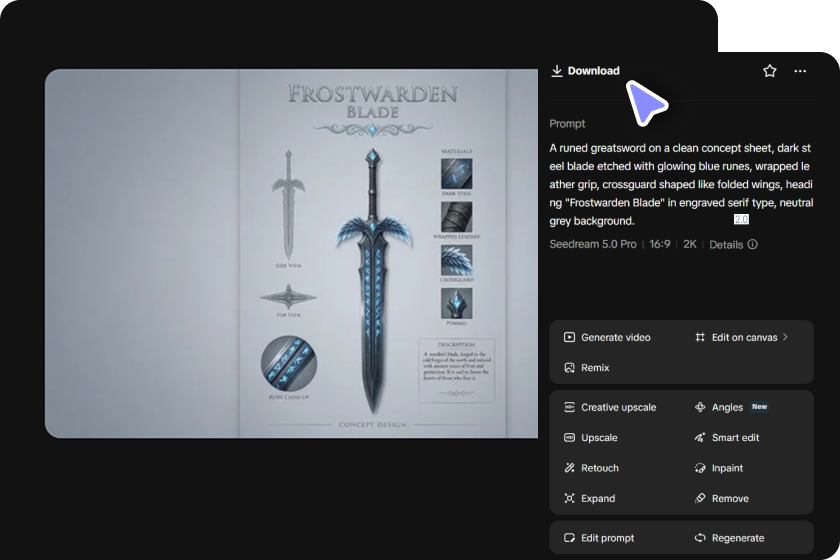Click the Download arrow icon
Screen dimensions: 840x560
point(557,71)
